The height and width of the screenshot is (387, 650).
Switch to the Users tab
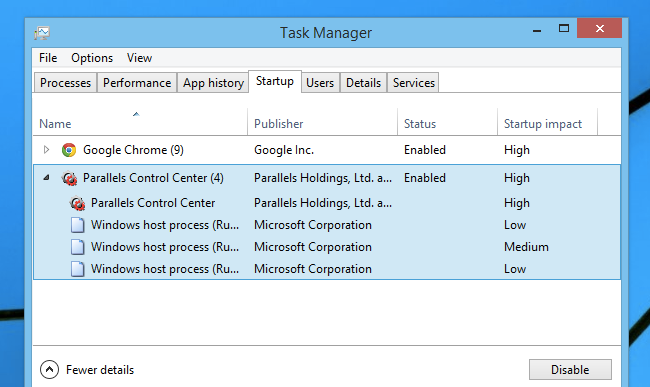320,83
